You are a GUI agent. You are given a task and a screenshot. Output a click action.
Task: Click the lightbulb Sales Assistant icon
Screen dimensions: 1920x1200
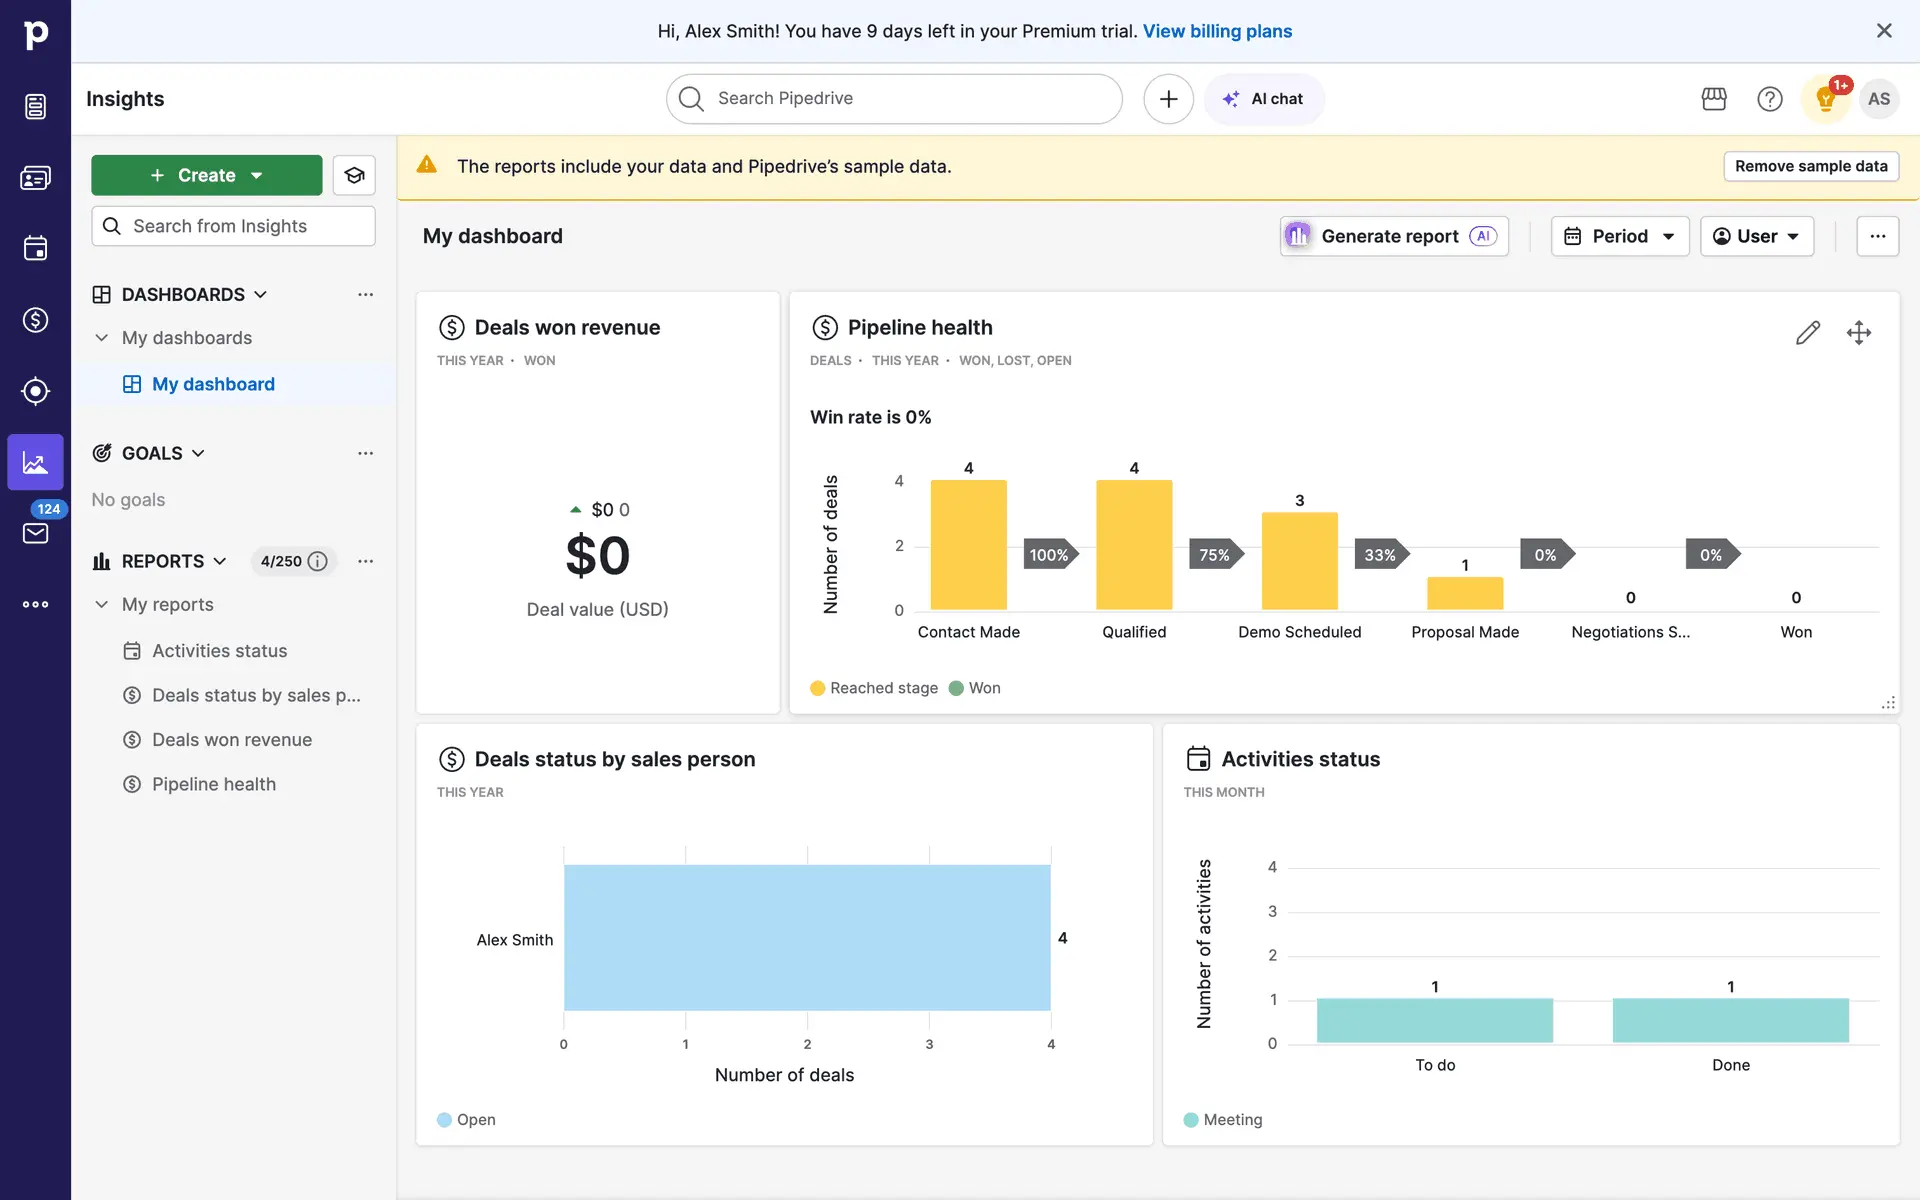click(1825, 99)
